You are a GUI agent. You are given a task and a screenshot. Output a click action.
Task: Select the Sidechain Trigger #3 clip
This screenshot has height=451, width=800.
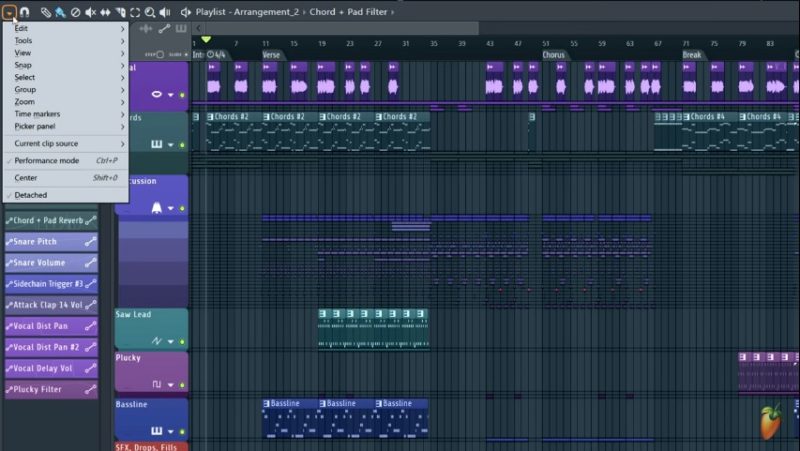(x=51, y=284)
